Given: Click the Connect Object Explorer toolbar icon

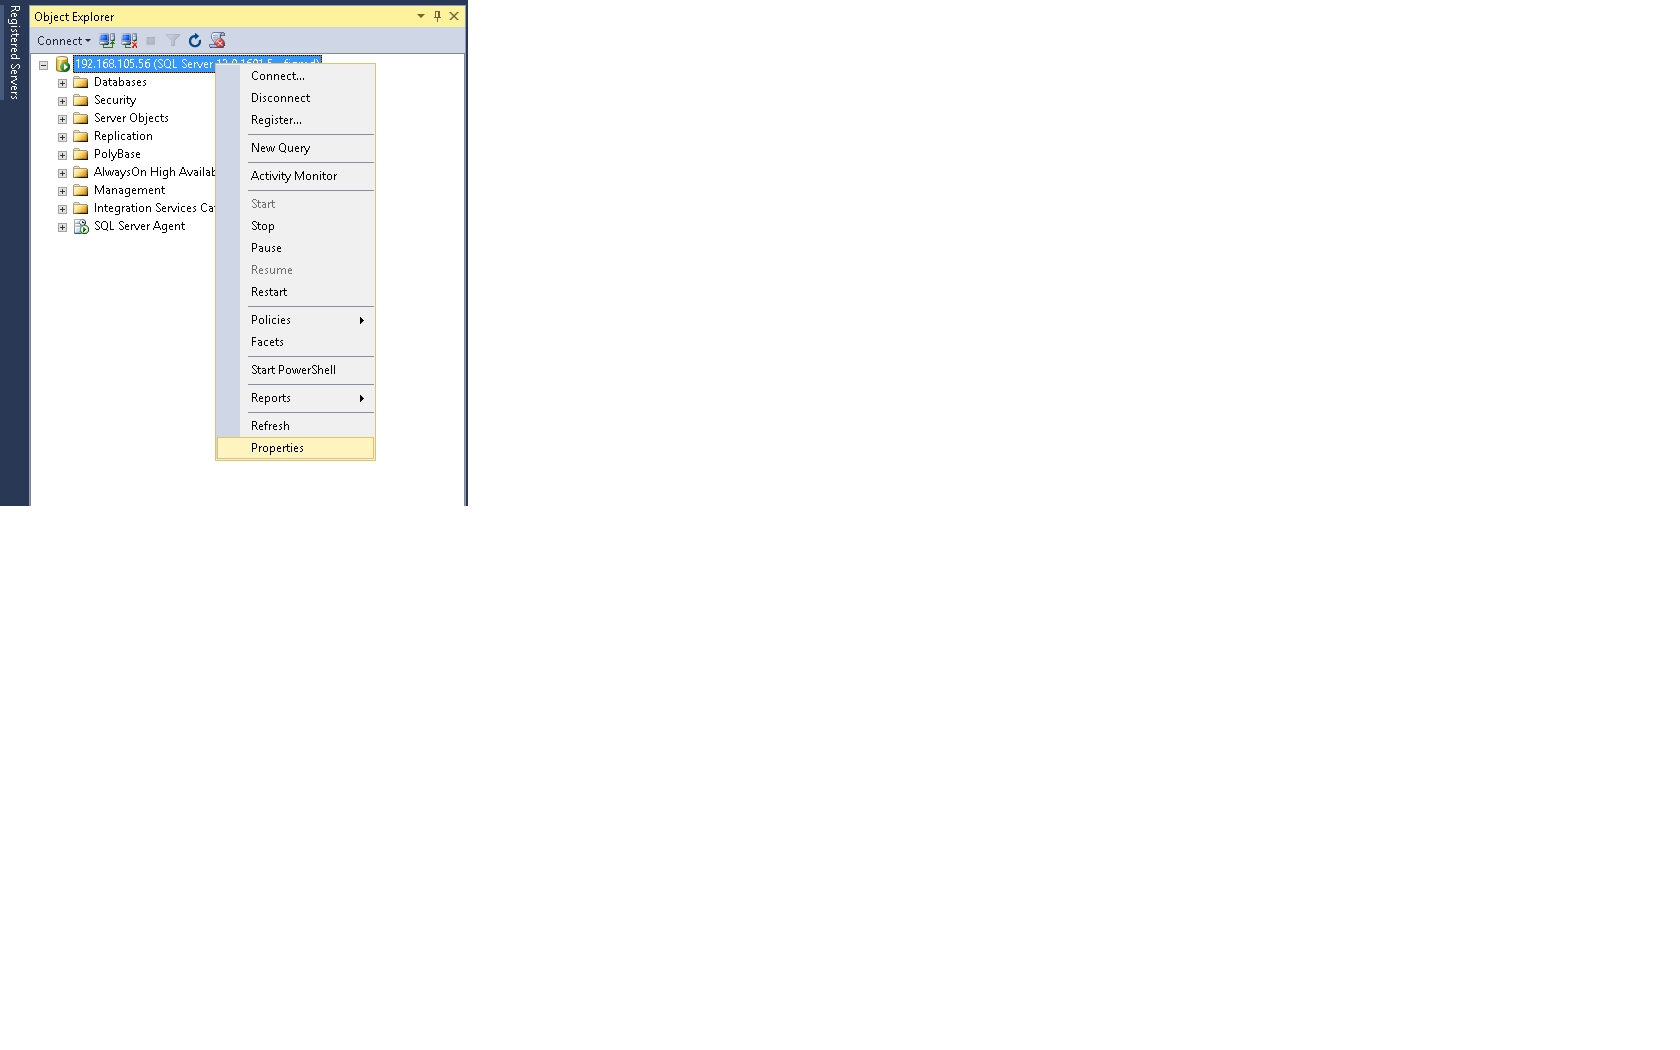Looking at the screenshot, I should pos(107,41).
